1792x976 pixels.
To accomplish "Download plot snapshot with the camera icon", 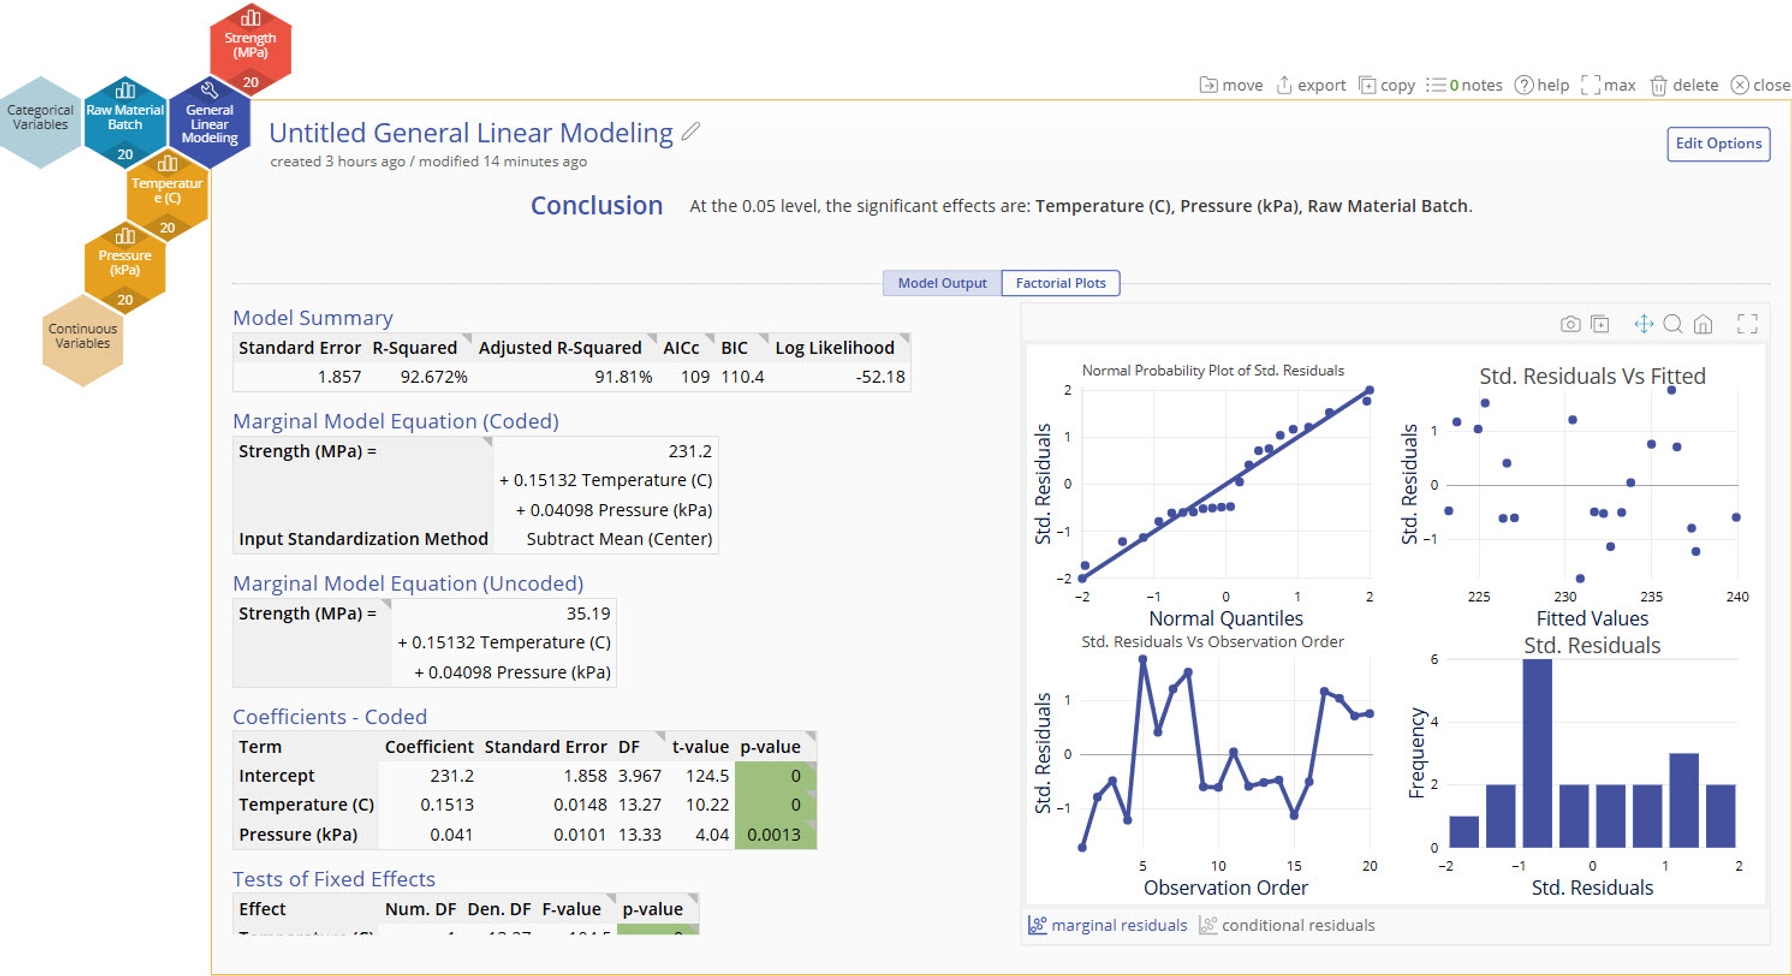I will click(x=1570, y=324).
